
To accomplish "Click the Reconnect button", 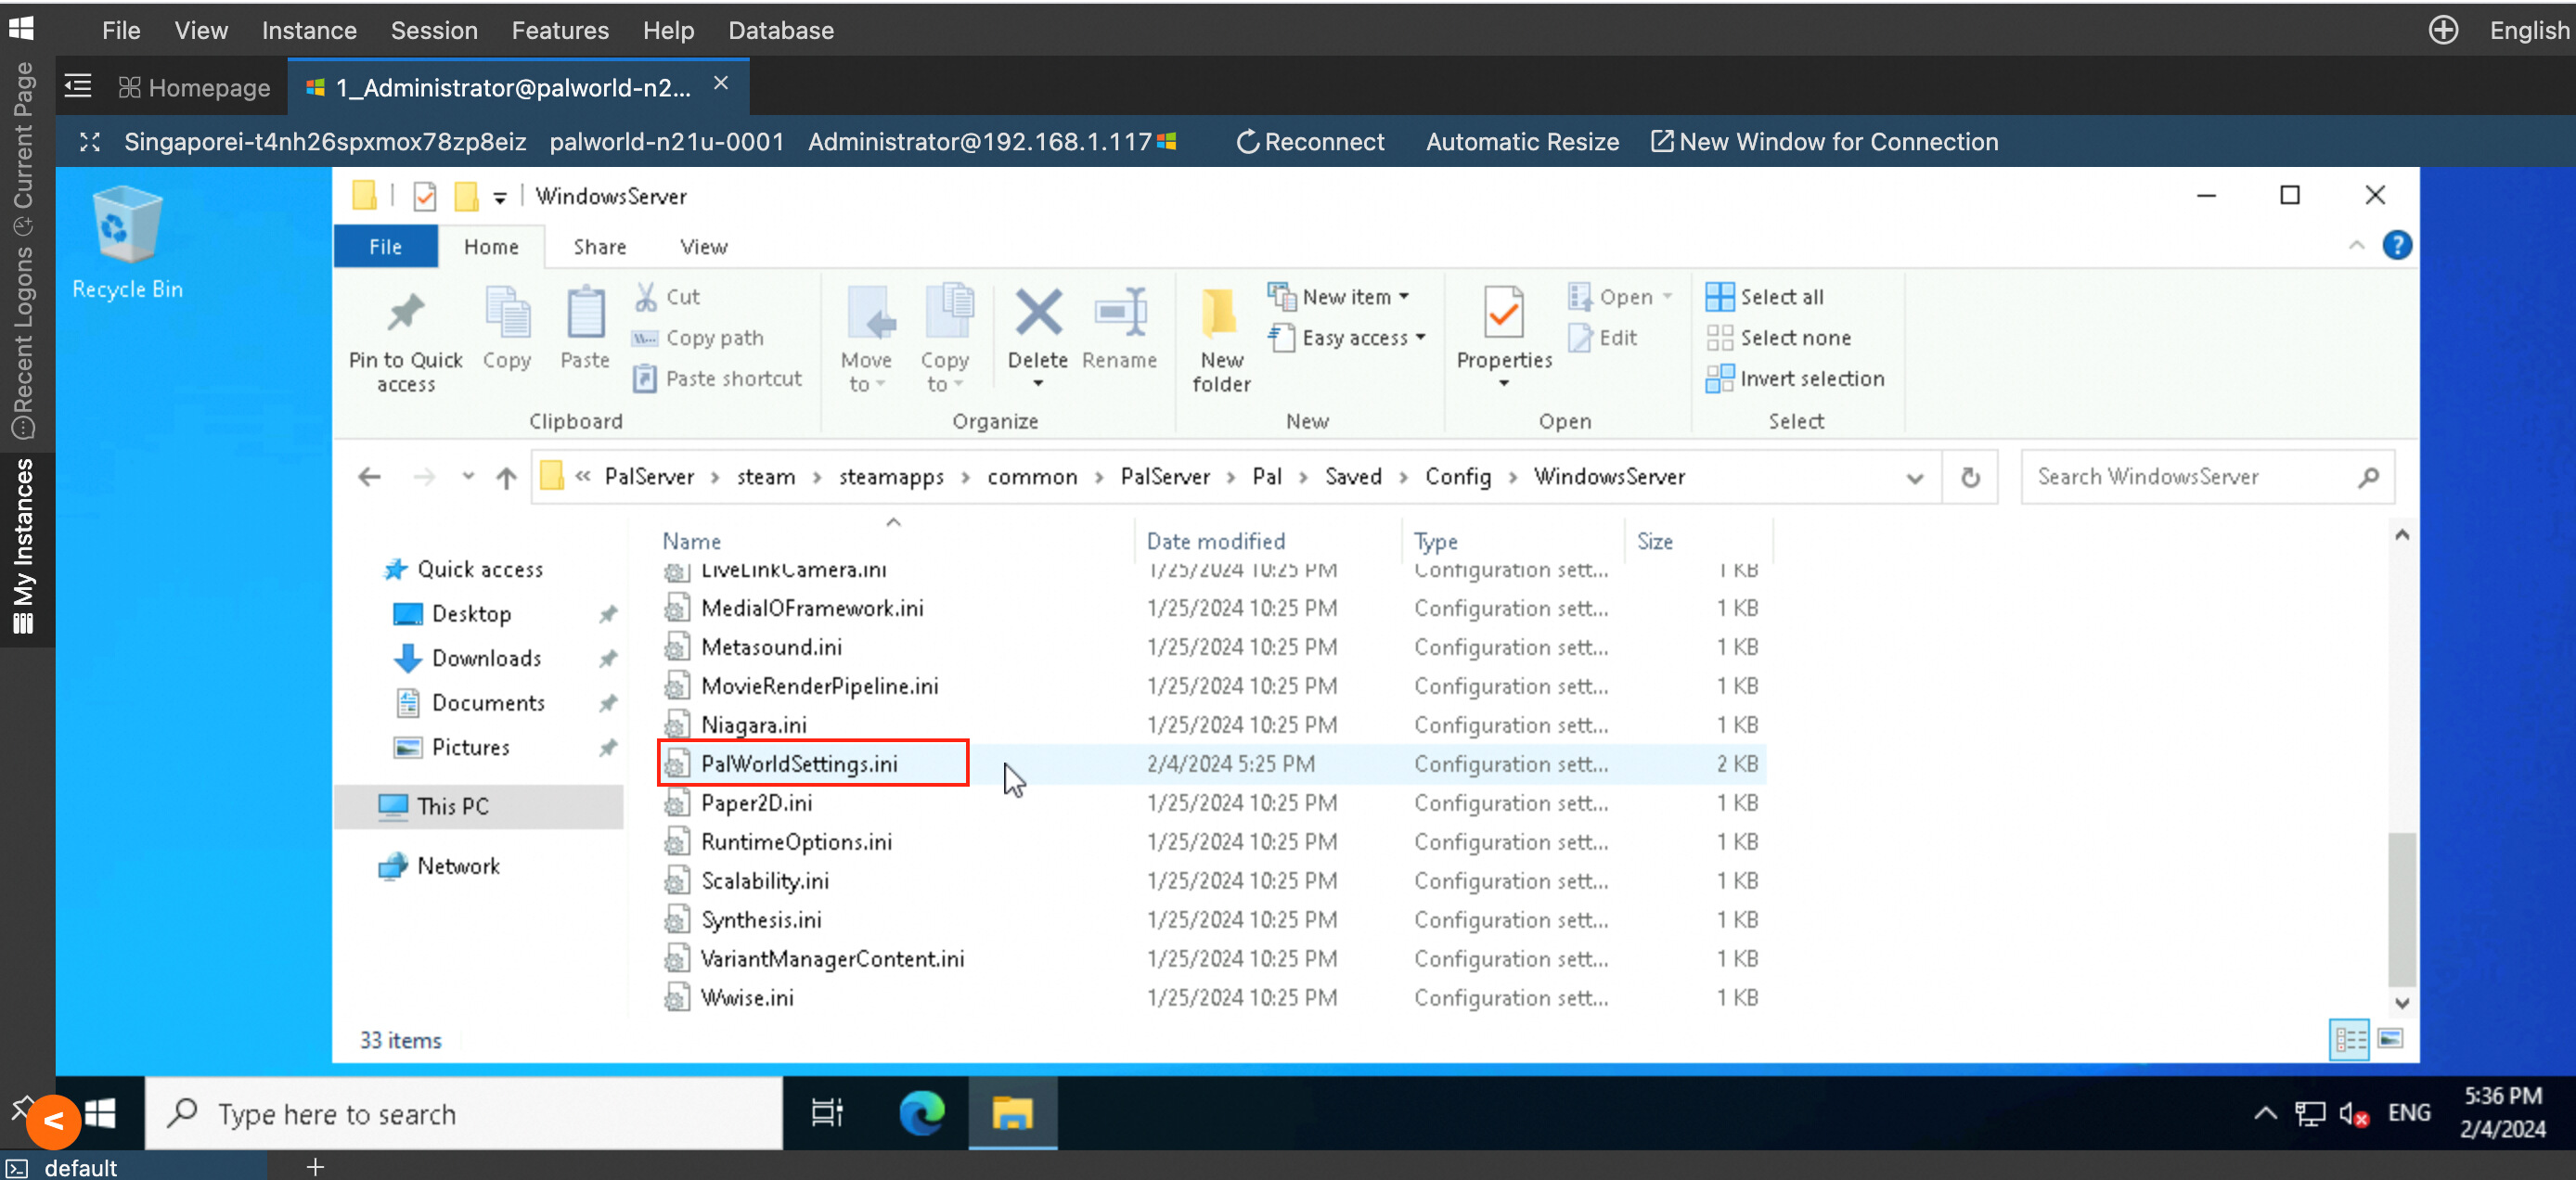I will 1310,142.
